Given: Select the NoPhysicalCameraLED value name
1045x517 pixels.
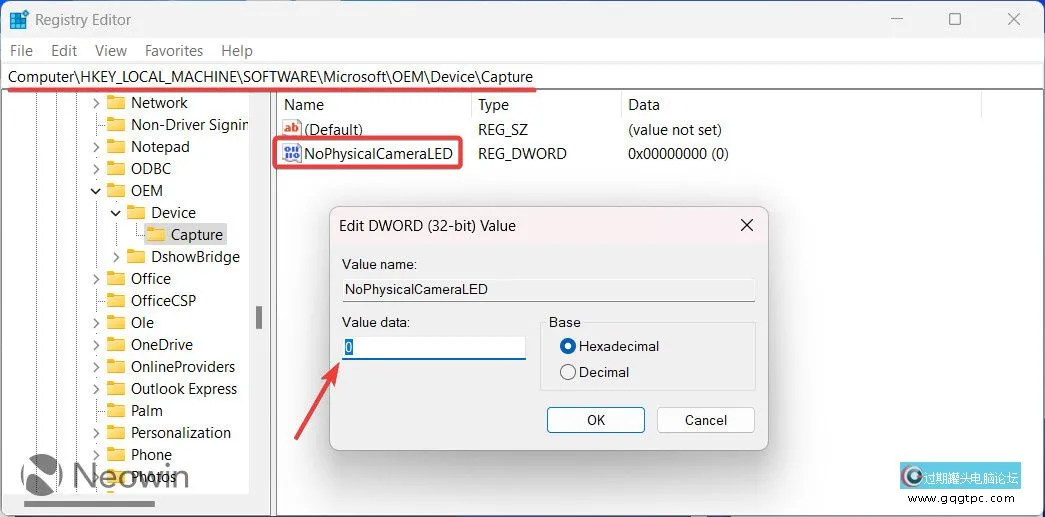Looking at the screenshot, I should (x=379, y=154).
